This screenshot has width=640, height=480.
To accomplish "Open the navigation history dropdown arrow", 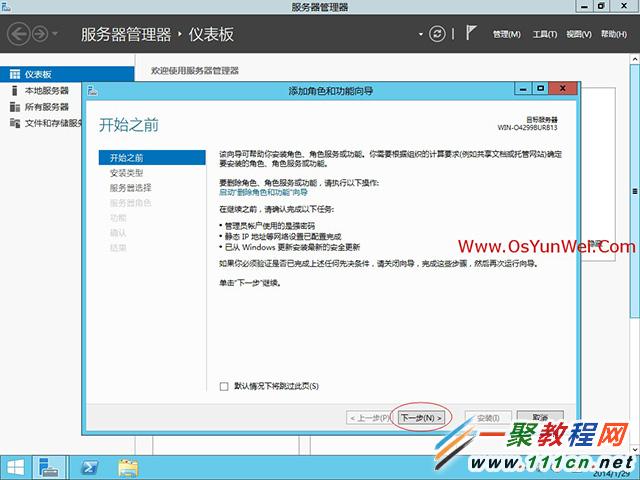I will tap(55, 33).
